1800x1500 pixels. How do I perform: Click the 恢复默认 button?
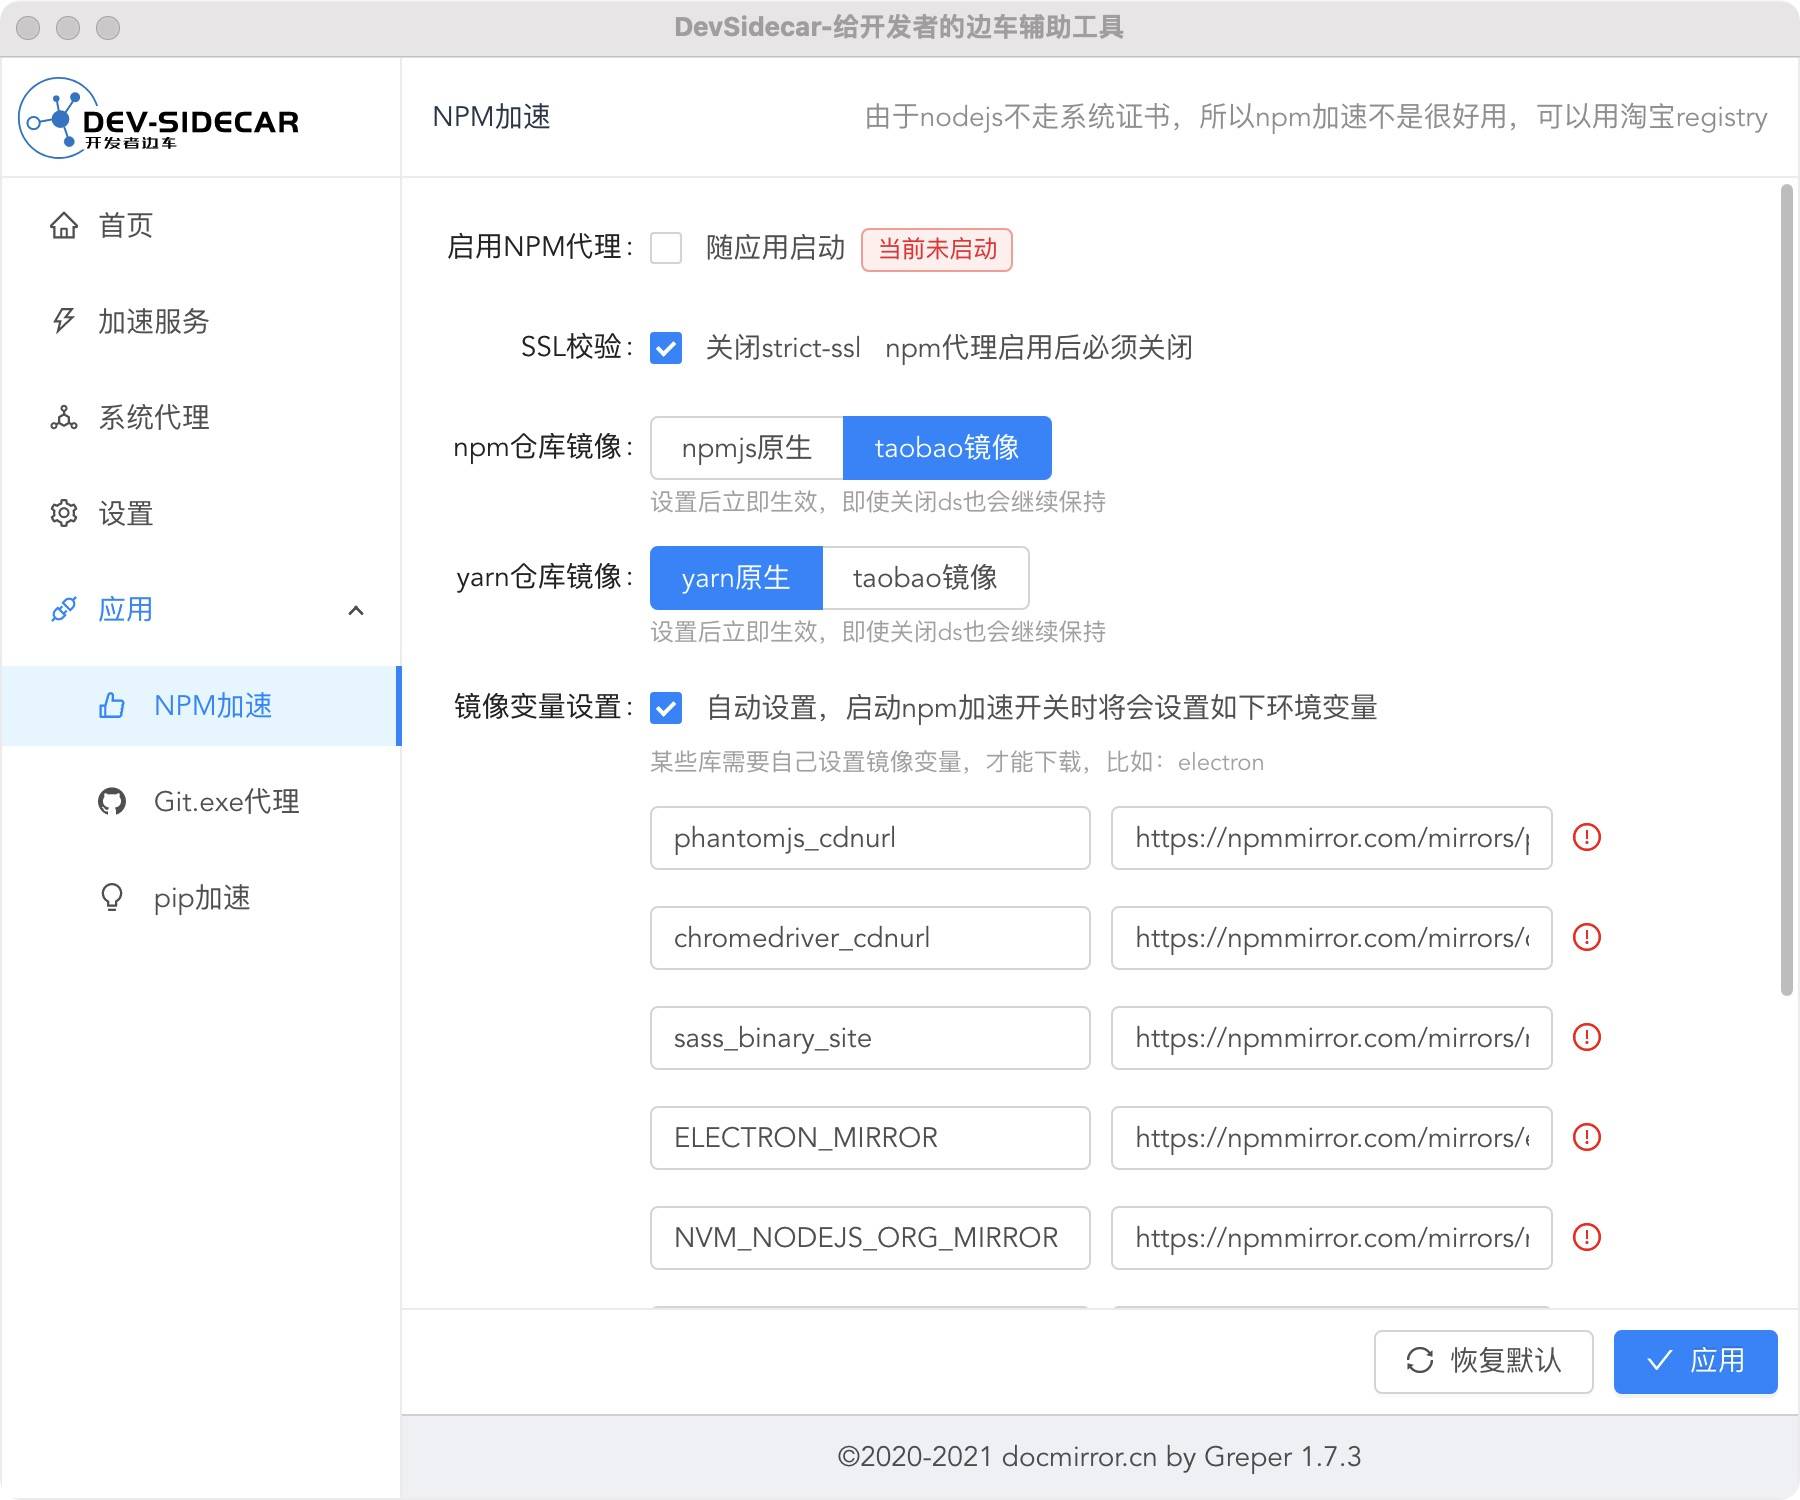(x=1483, y=1361)
